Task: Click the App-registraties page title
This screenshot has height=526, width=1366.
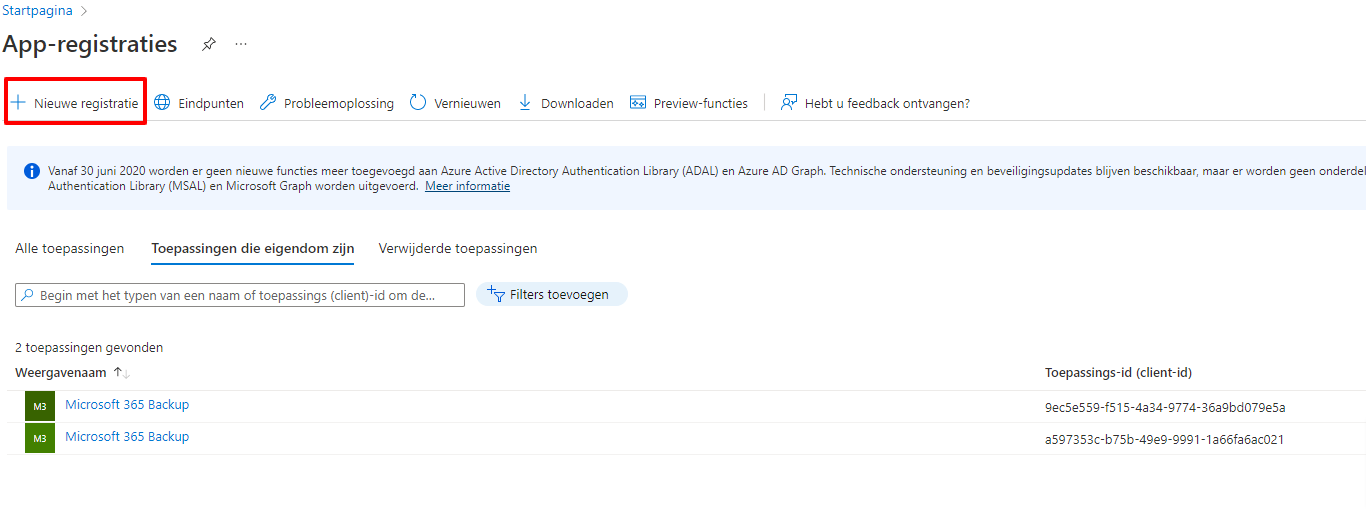Action: (x=90, y=44)
